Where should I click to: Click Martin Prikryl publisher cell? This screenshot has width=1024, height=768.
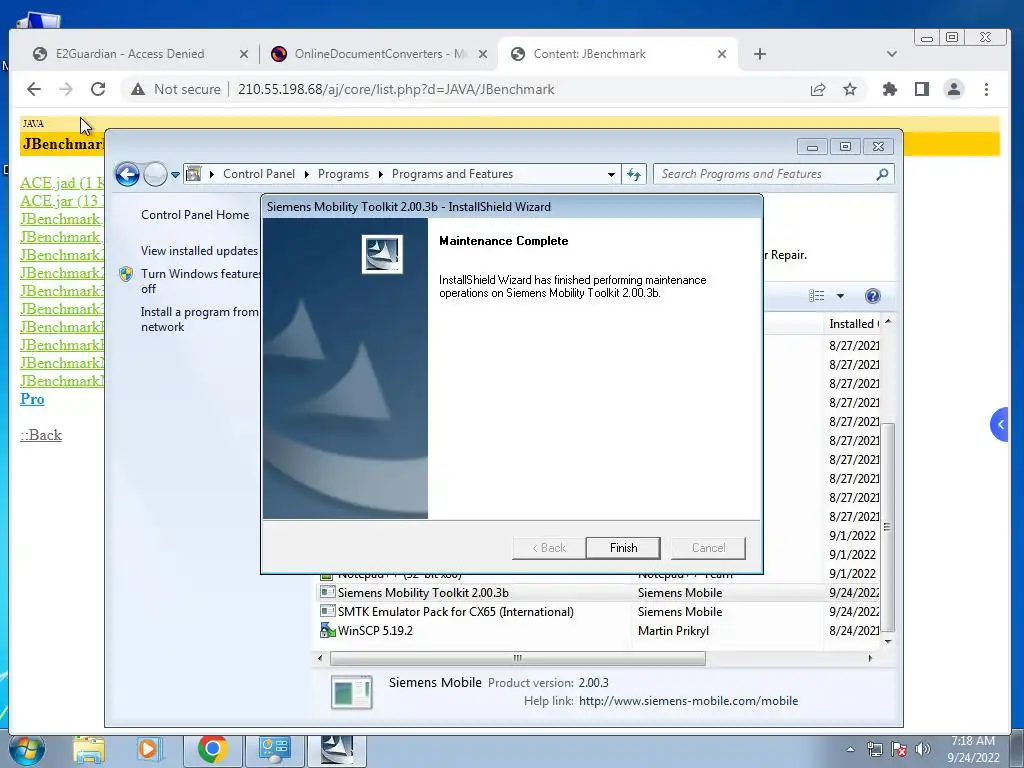[673, 631]
